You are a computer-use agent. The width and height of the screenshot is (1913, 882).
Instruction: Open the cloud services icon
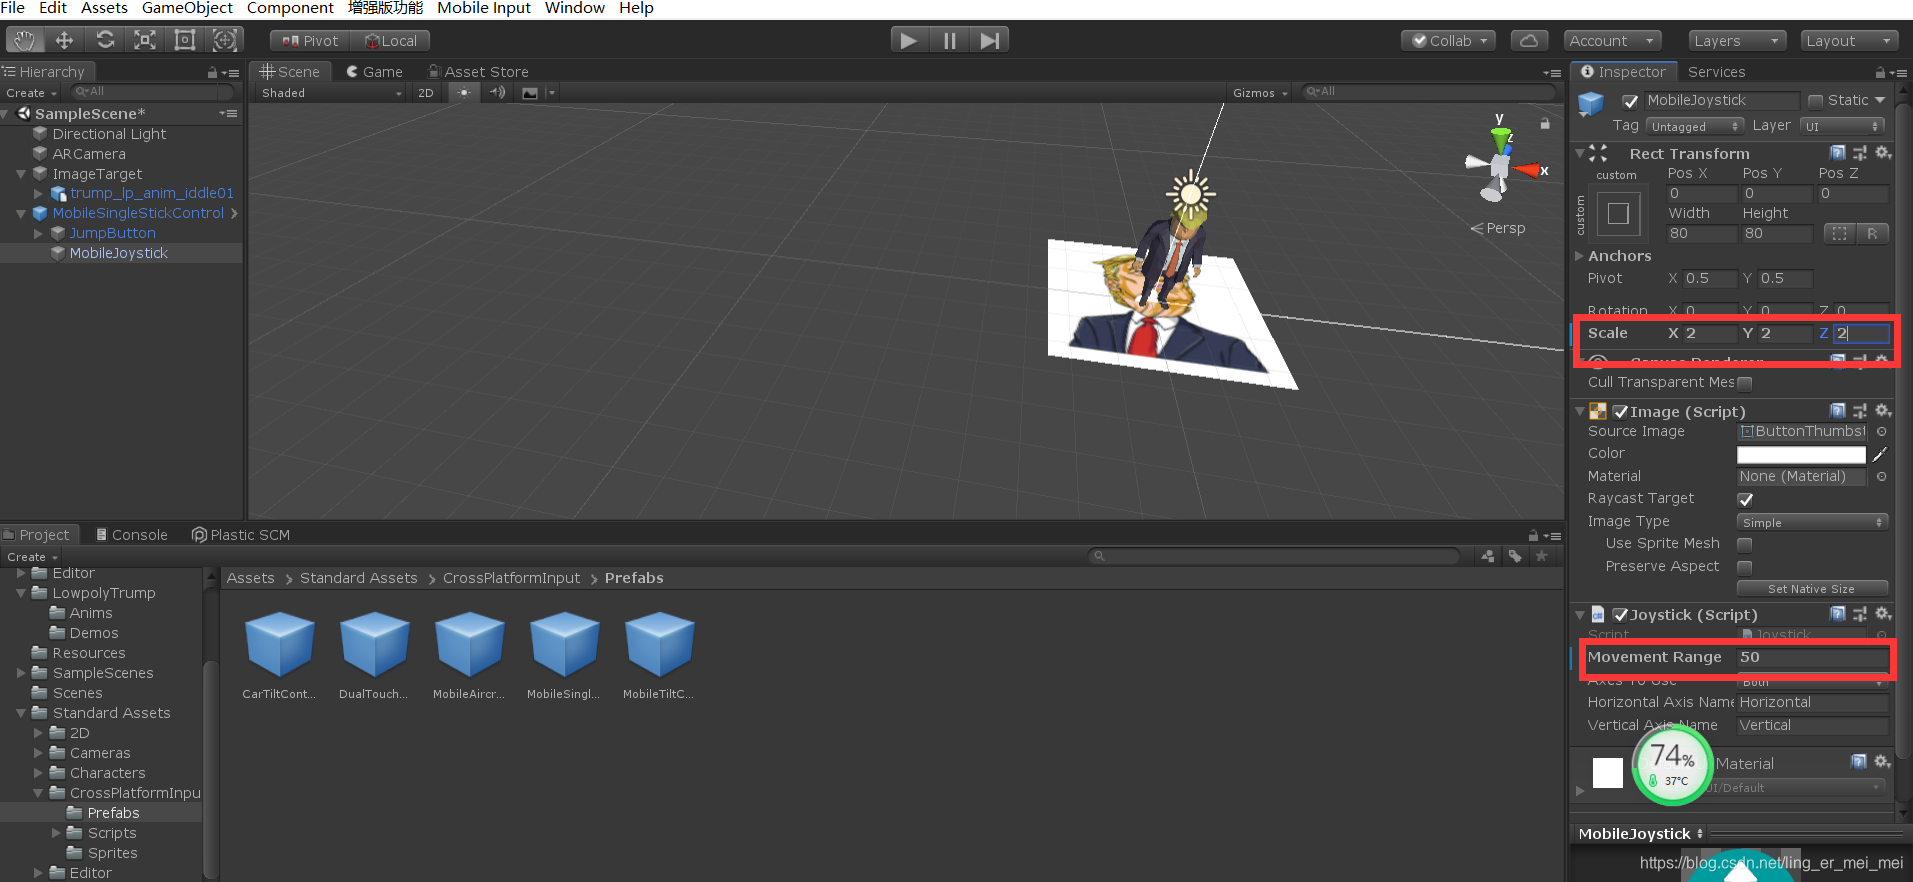tap(1529, 41)
